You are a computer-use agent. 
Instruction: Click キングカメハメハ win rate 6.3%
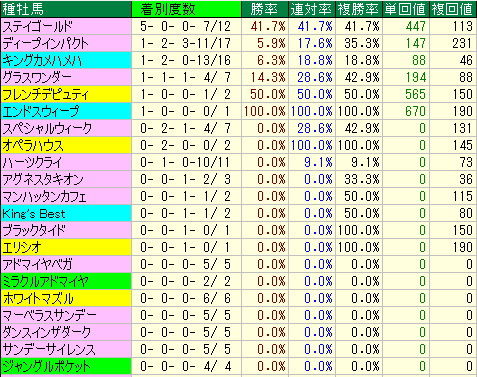271,60
